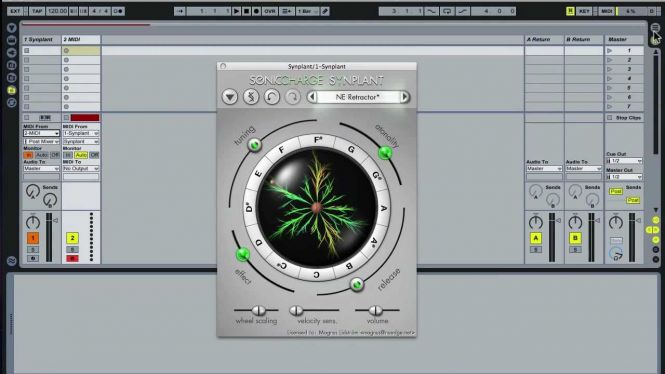Viewport: 665px width, 374px height.
Task: Click the transport Record button
Action: pos(256,11)
